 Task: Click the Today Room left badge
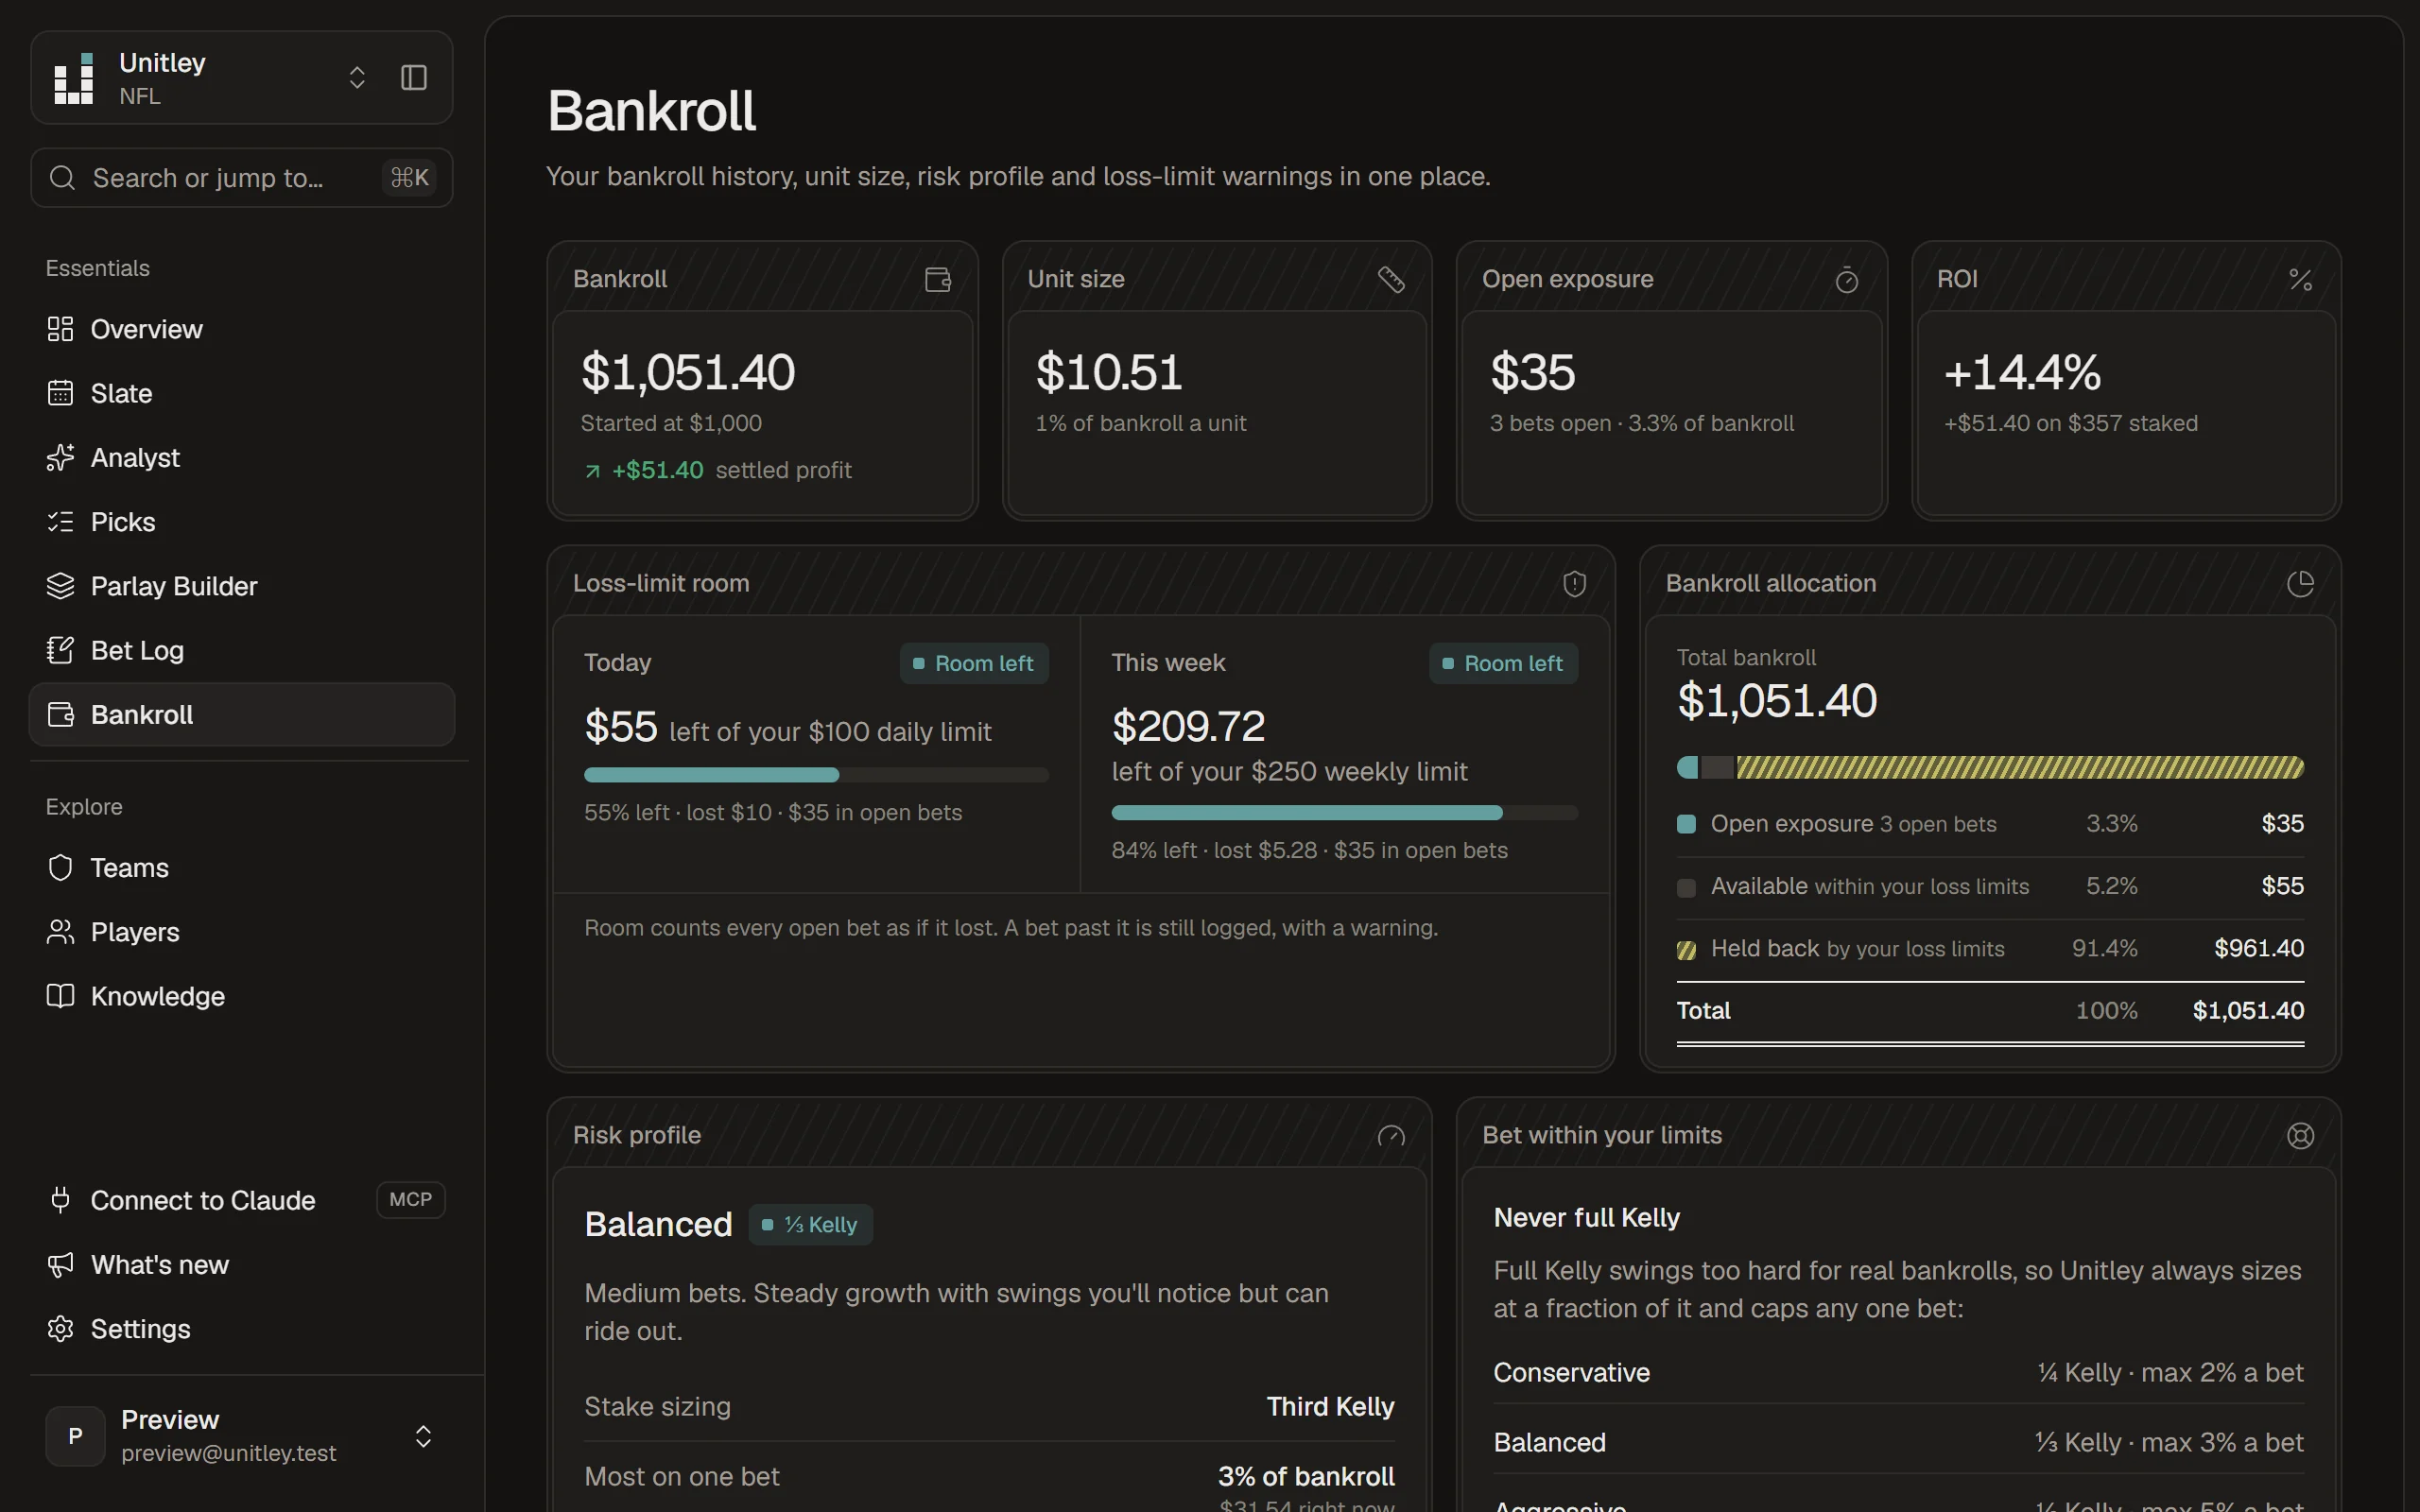[x=974, y=664]
